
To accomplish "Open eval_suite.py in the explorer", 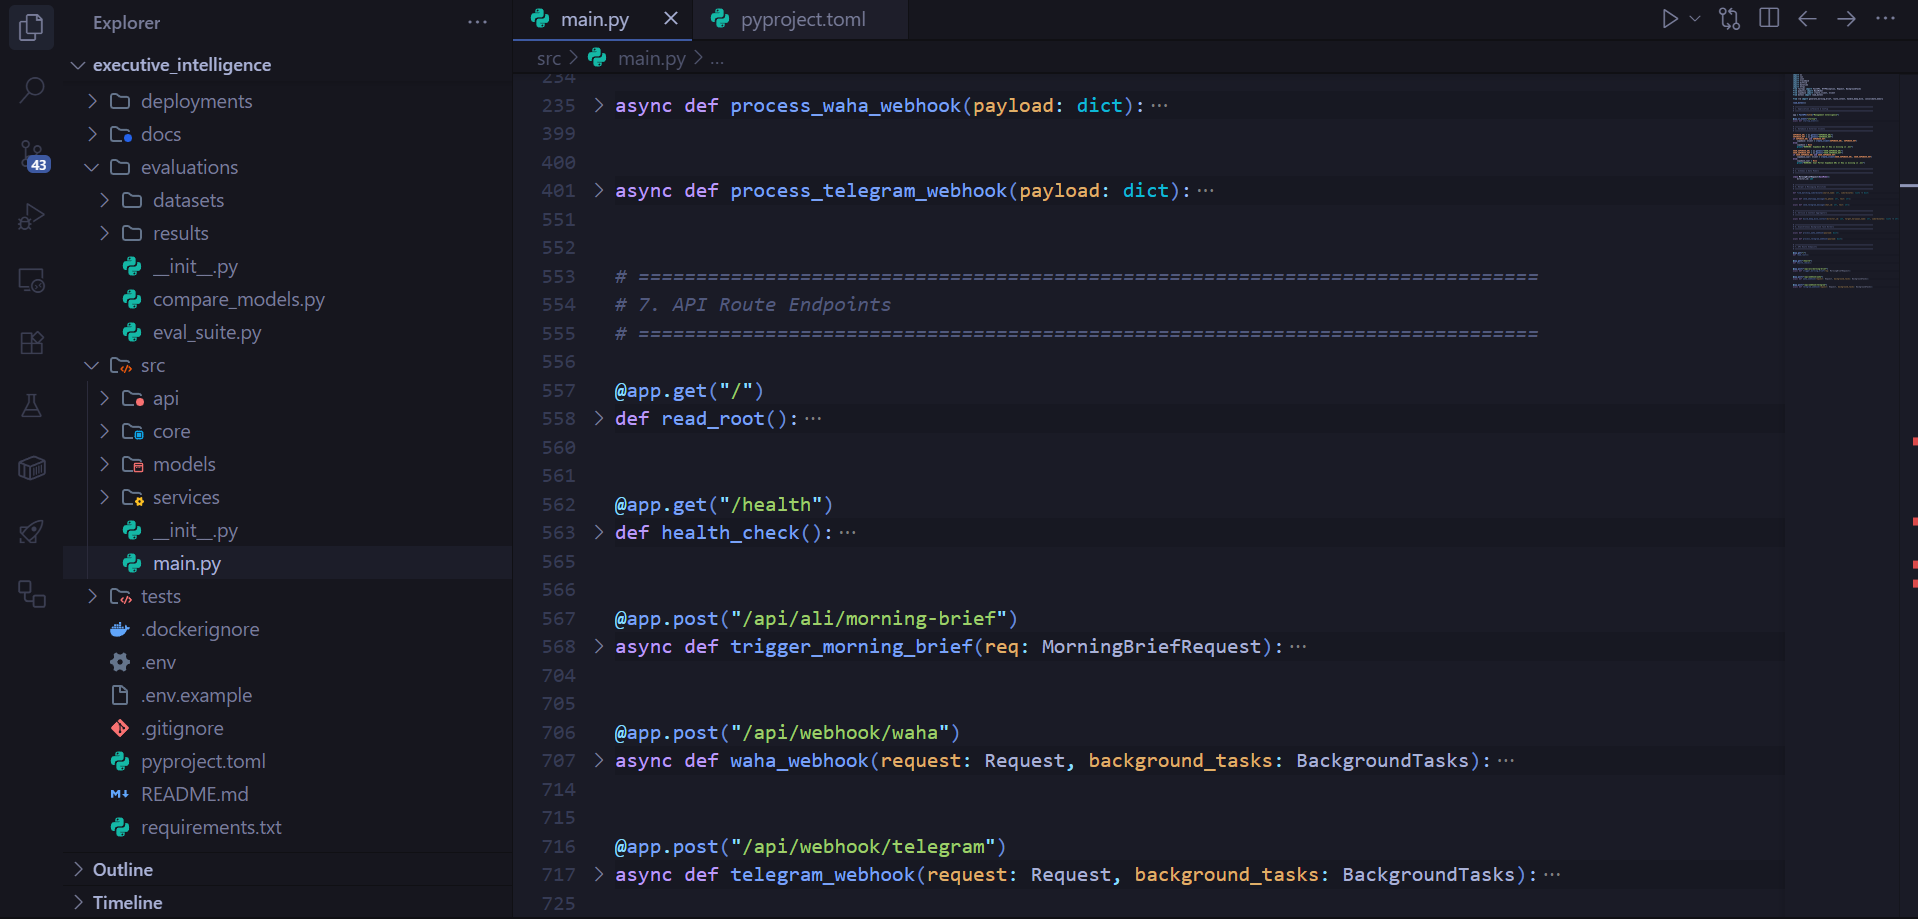I will (x=207, y=332).
